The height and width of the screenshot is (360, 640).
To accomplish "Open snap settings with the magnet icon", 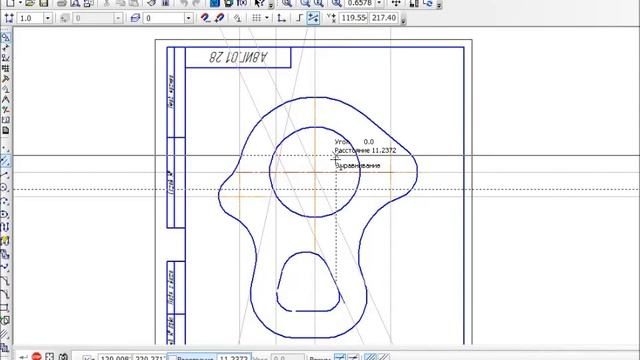I will tap(205, 18).
